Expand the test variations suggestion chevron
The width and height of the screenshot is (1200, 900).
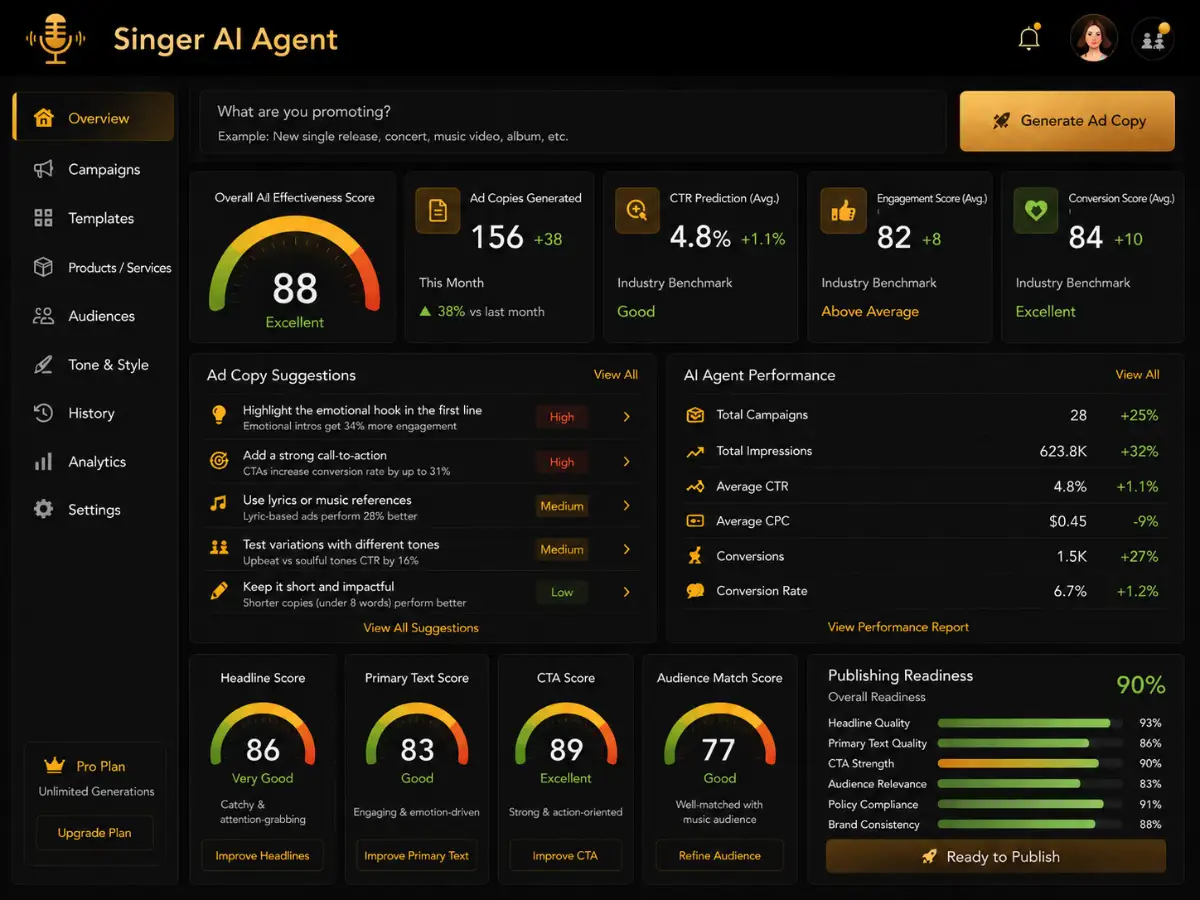click(627, 549)
